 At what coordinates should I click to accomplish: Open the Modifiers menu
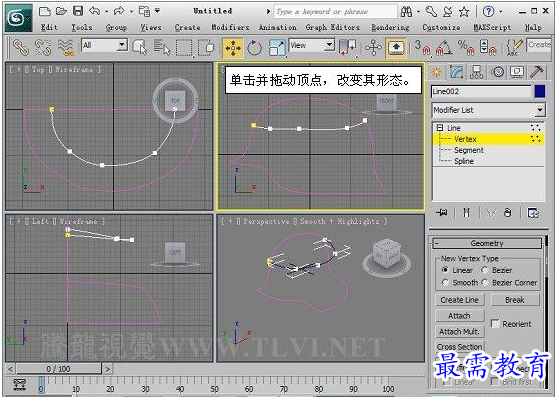coord(230,27)
